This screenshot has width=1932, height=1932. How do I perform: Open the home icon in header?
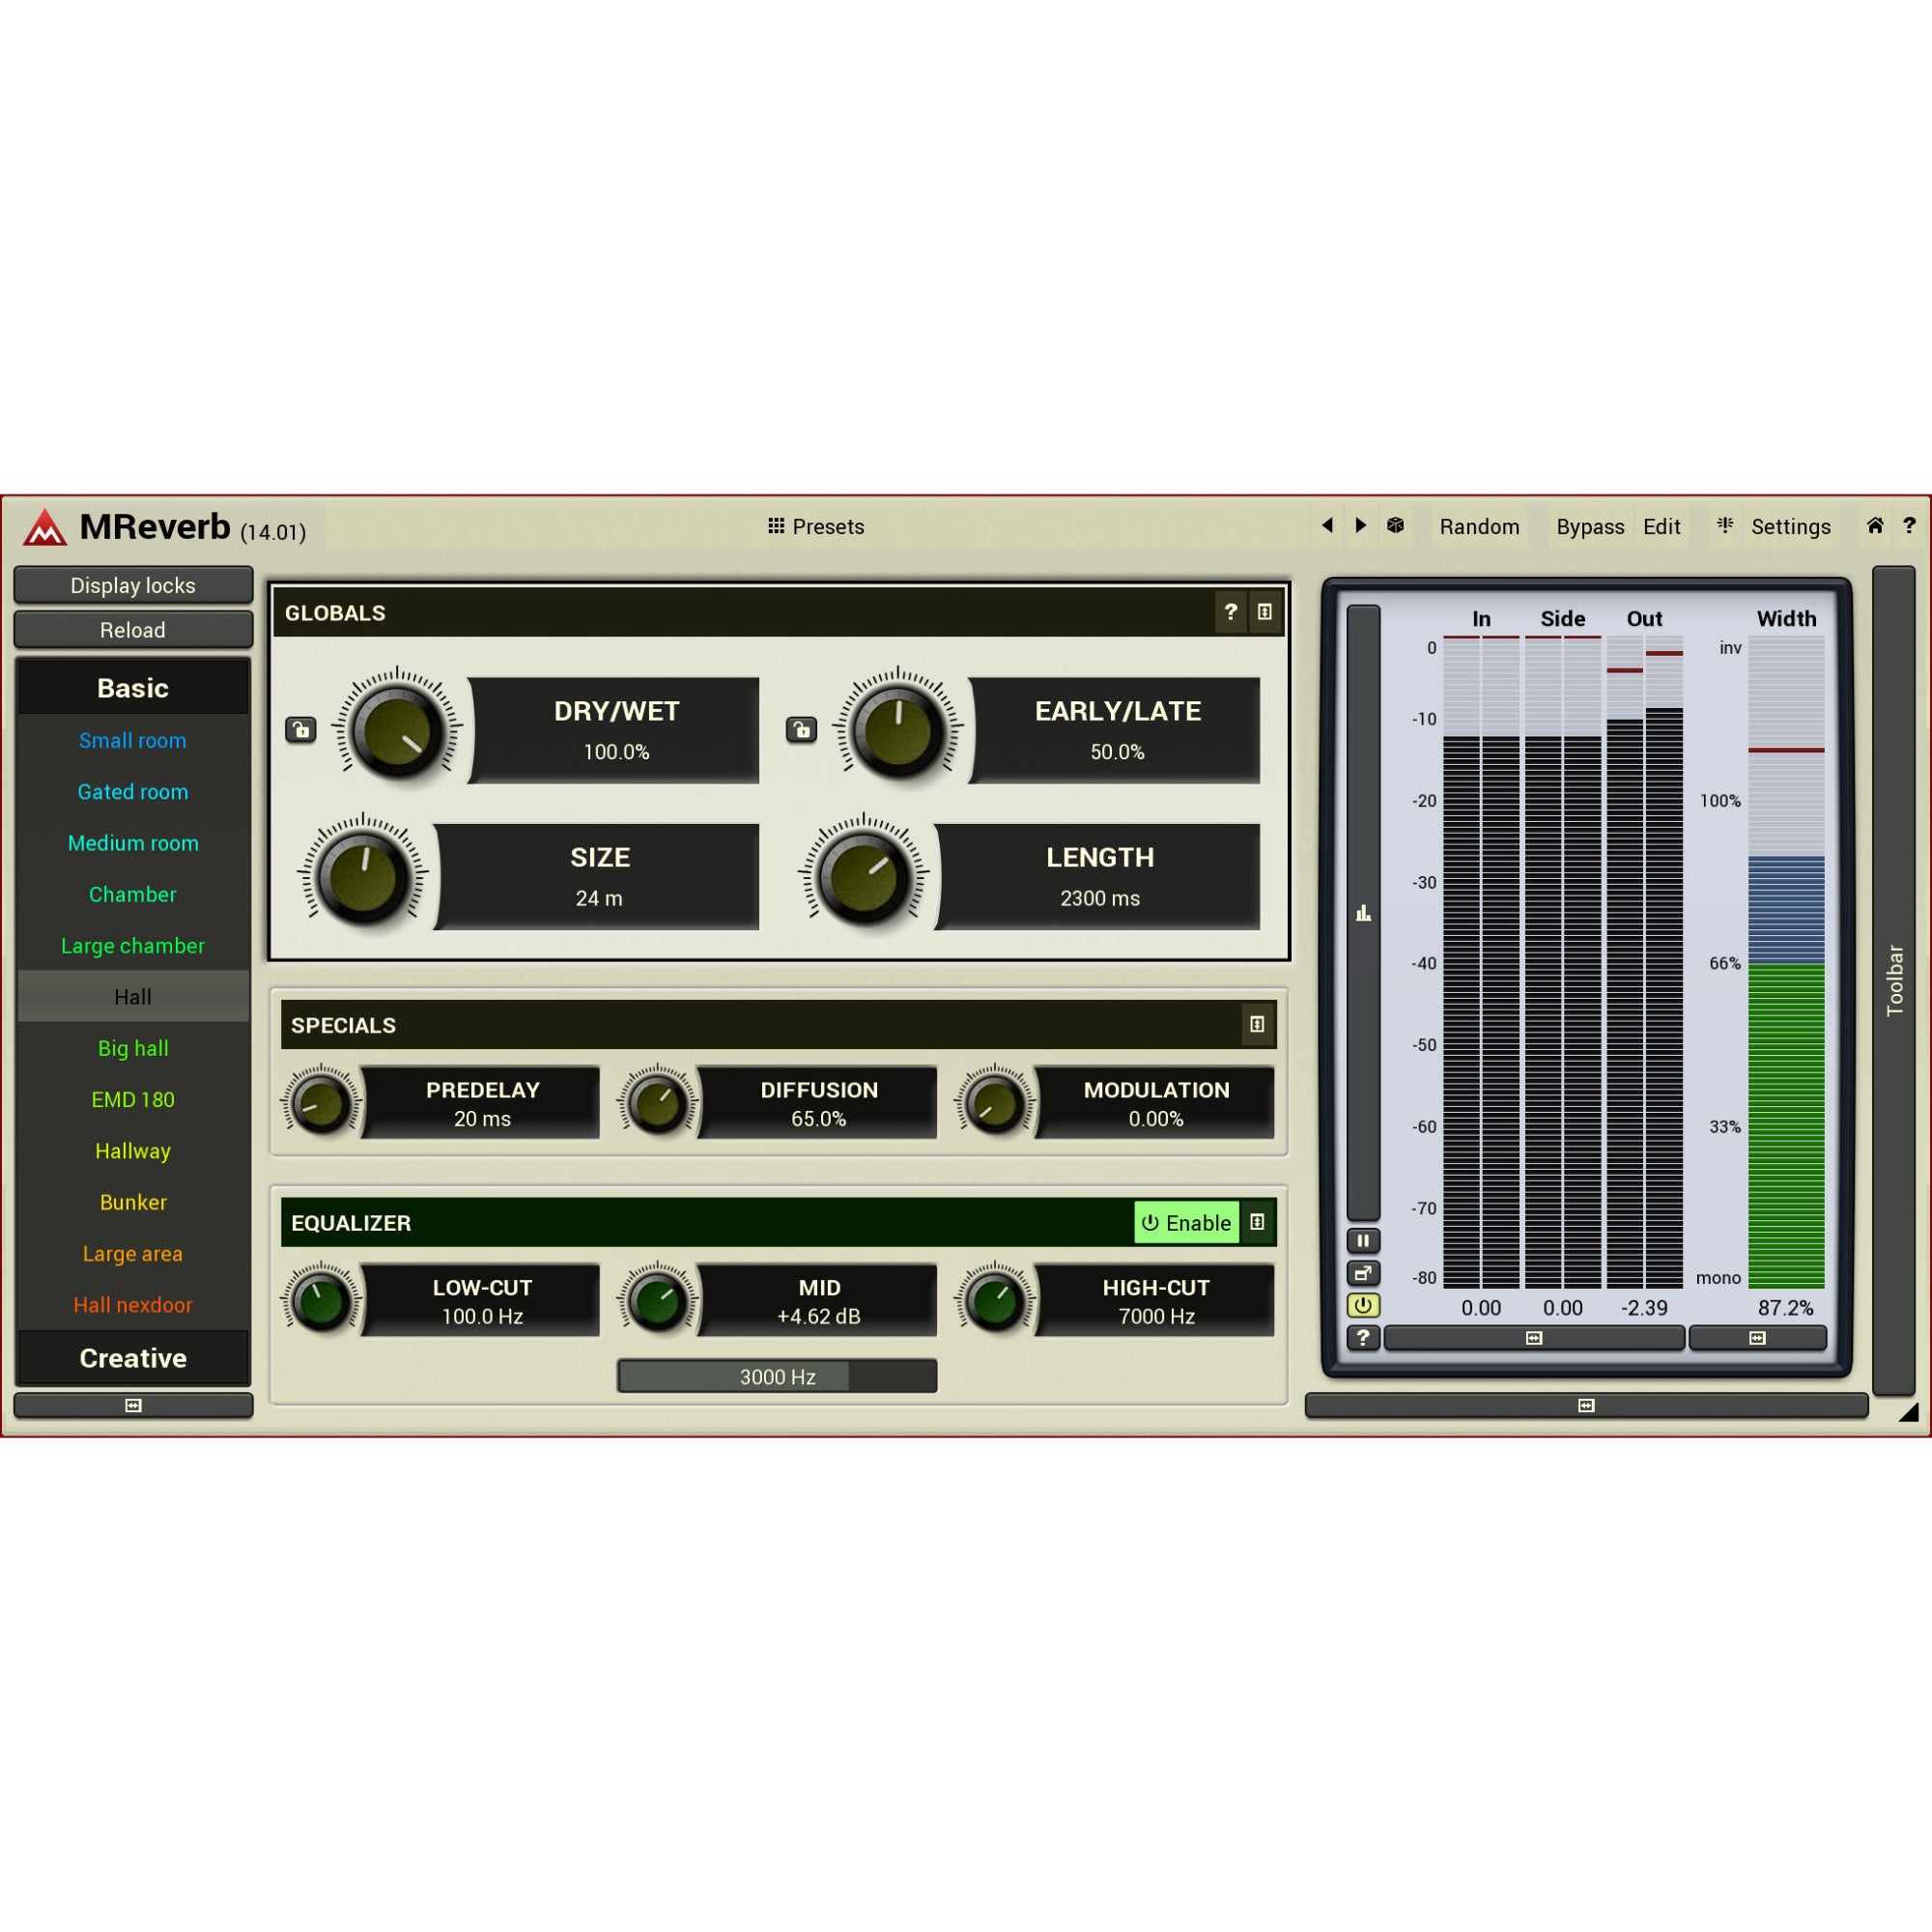[1875, 525]
